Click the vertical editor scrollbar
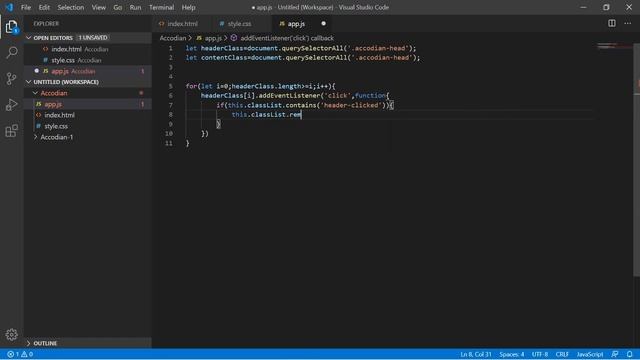This screenshot has height=360, width=640. 636,159
